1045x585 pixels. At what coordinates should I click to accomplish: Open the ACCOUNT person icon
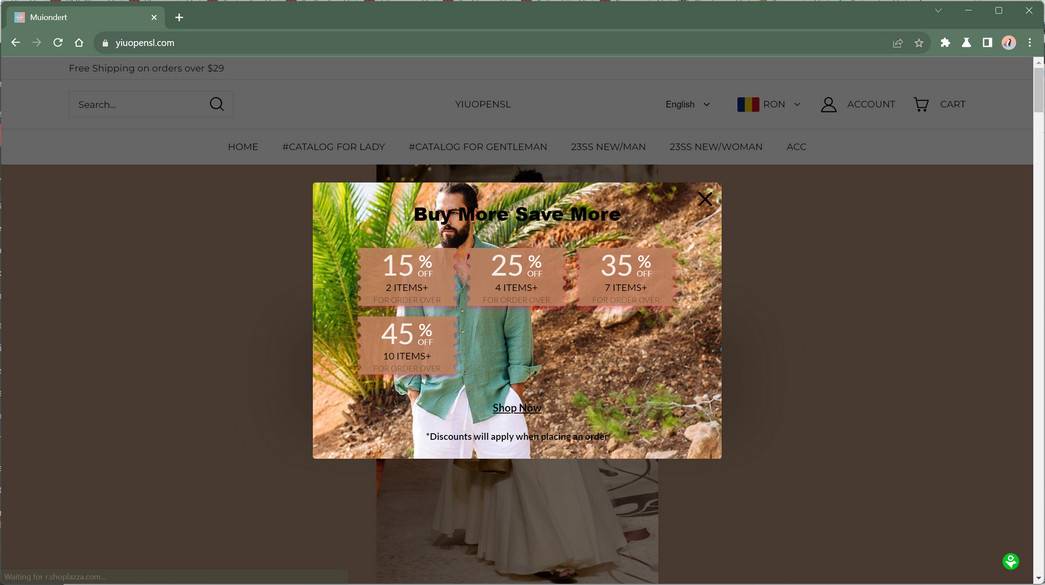click(828, 103)
